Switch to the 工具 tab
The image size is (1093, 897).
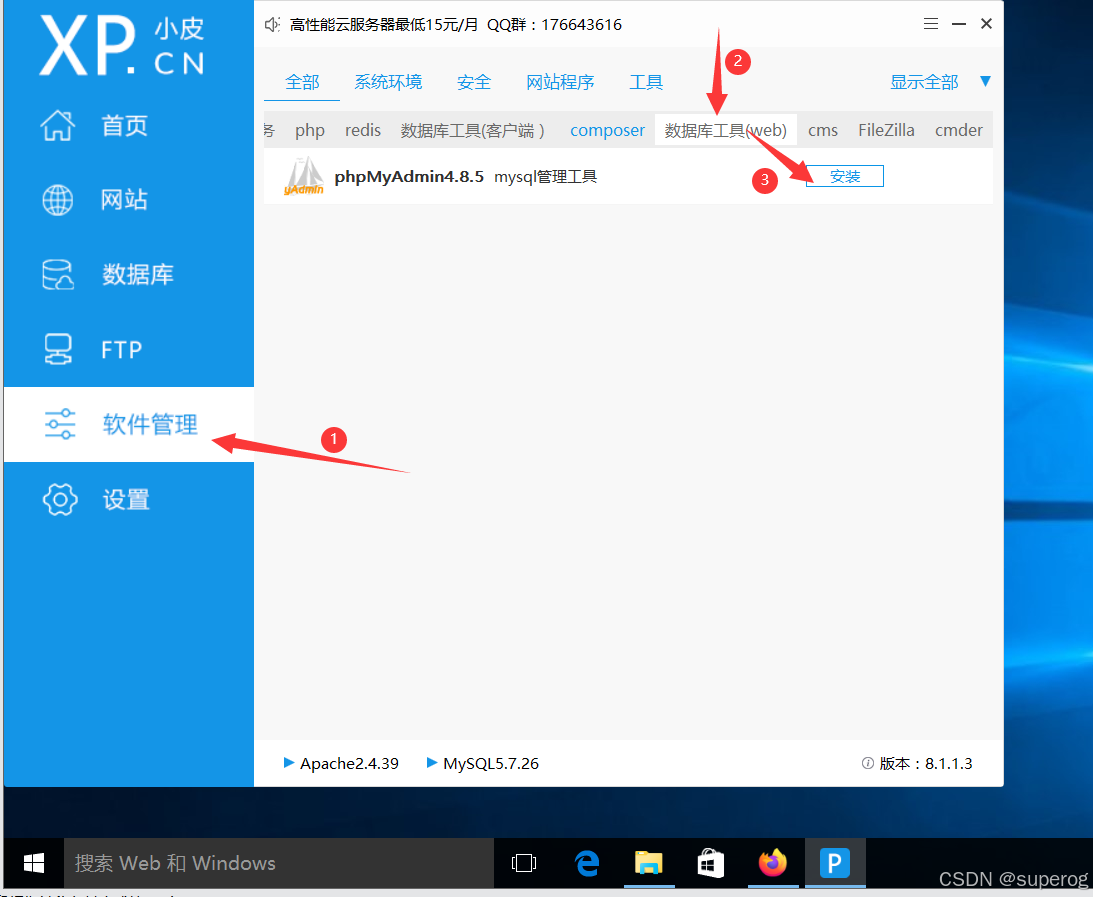pos(645,82)
